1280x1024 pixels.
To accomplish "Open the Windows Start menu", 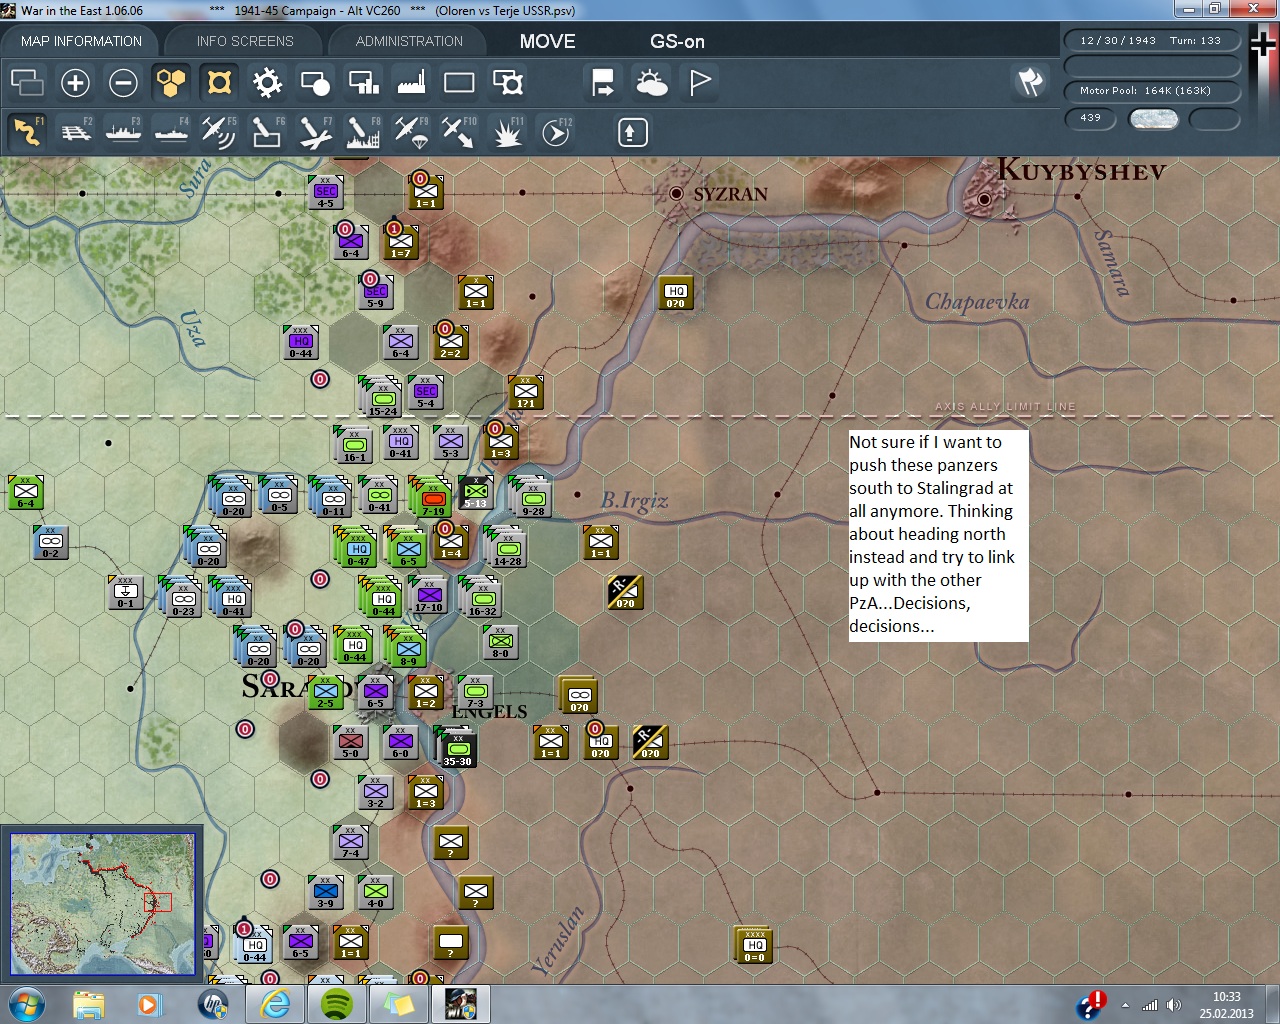I will point(25,1004).
